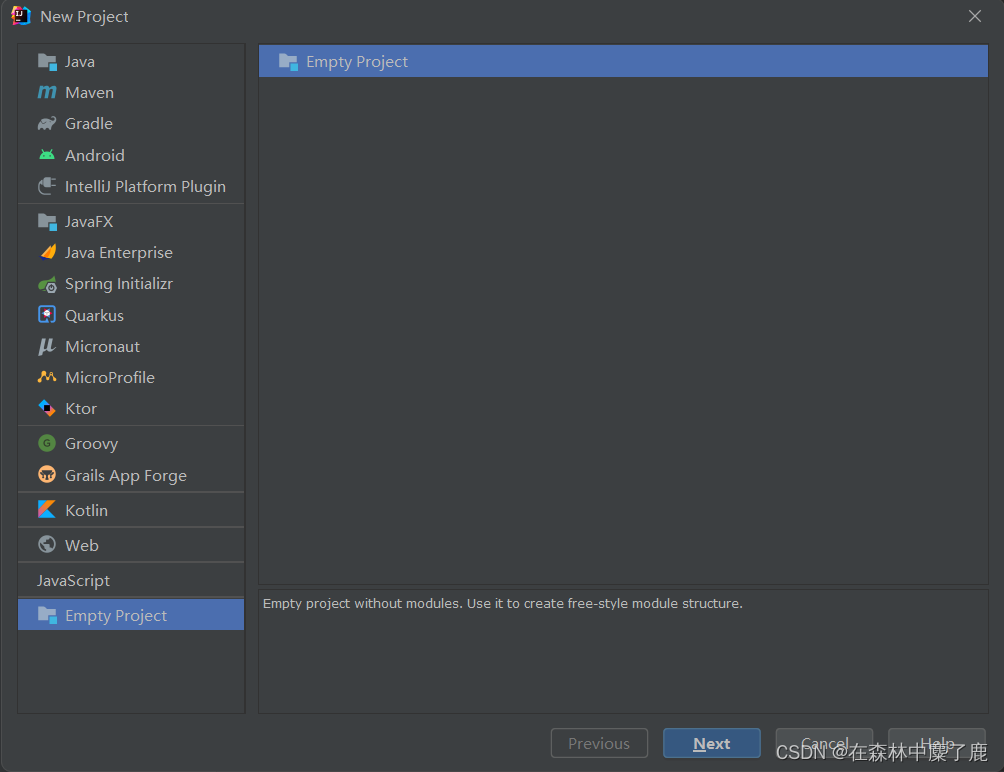Viewport: 1004px width, 772px height.
Task: Click the Web globe icon
Action: [x=47, y=544]
